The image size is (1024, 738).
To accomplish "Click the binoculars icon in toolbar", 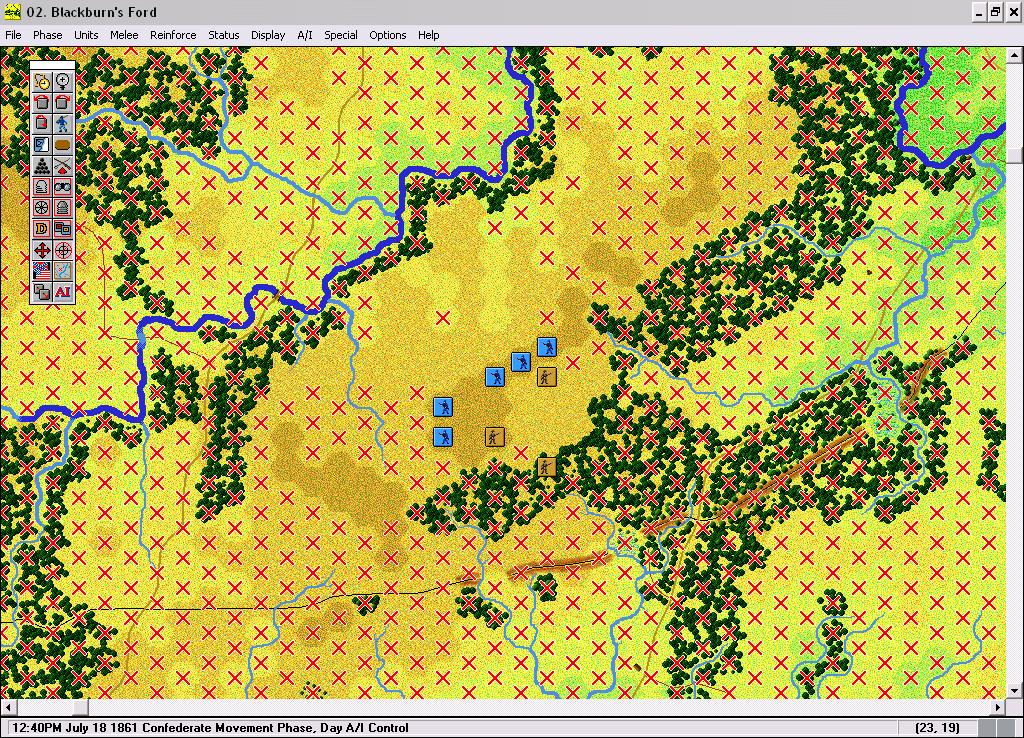I will coord(63,187).
